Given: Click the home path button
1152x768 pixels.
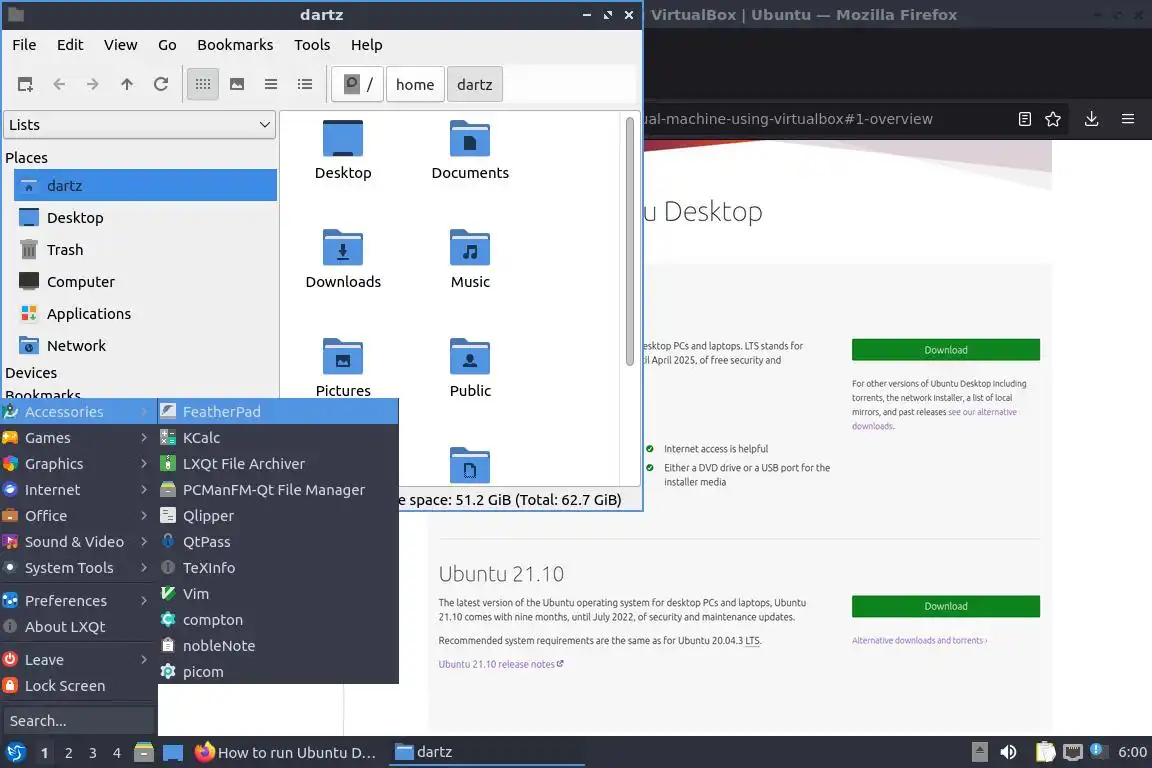Looking at the screenshot, I should click(x=415, y=85).
